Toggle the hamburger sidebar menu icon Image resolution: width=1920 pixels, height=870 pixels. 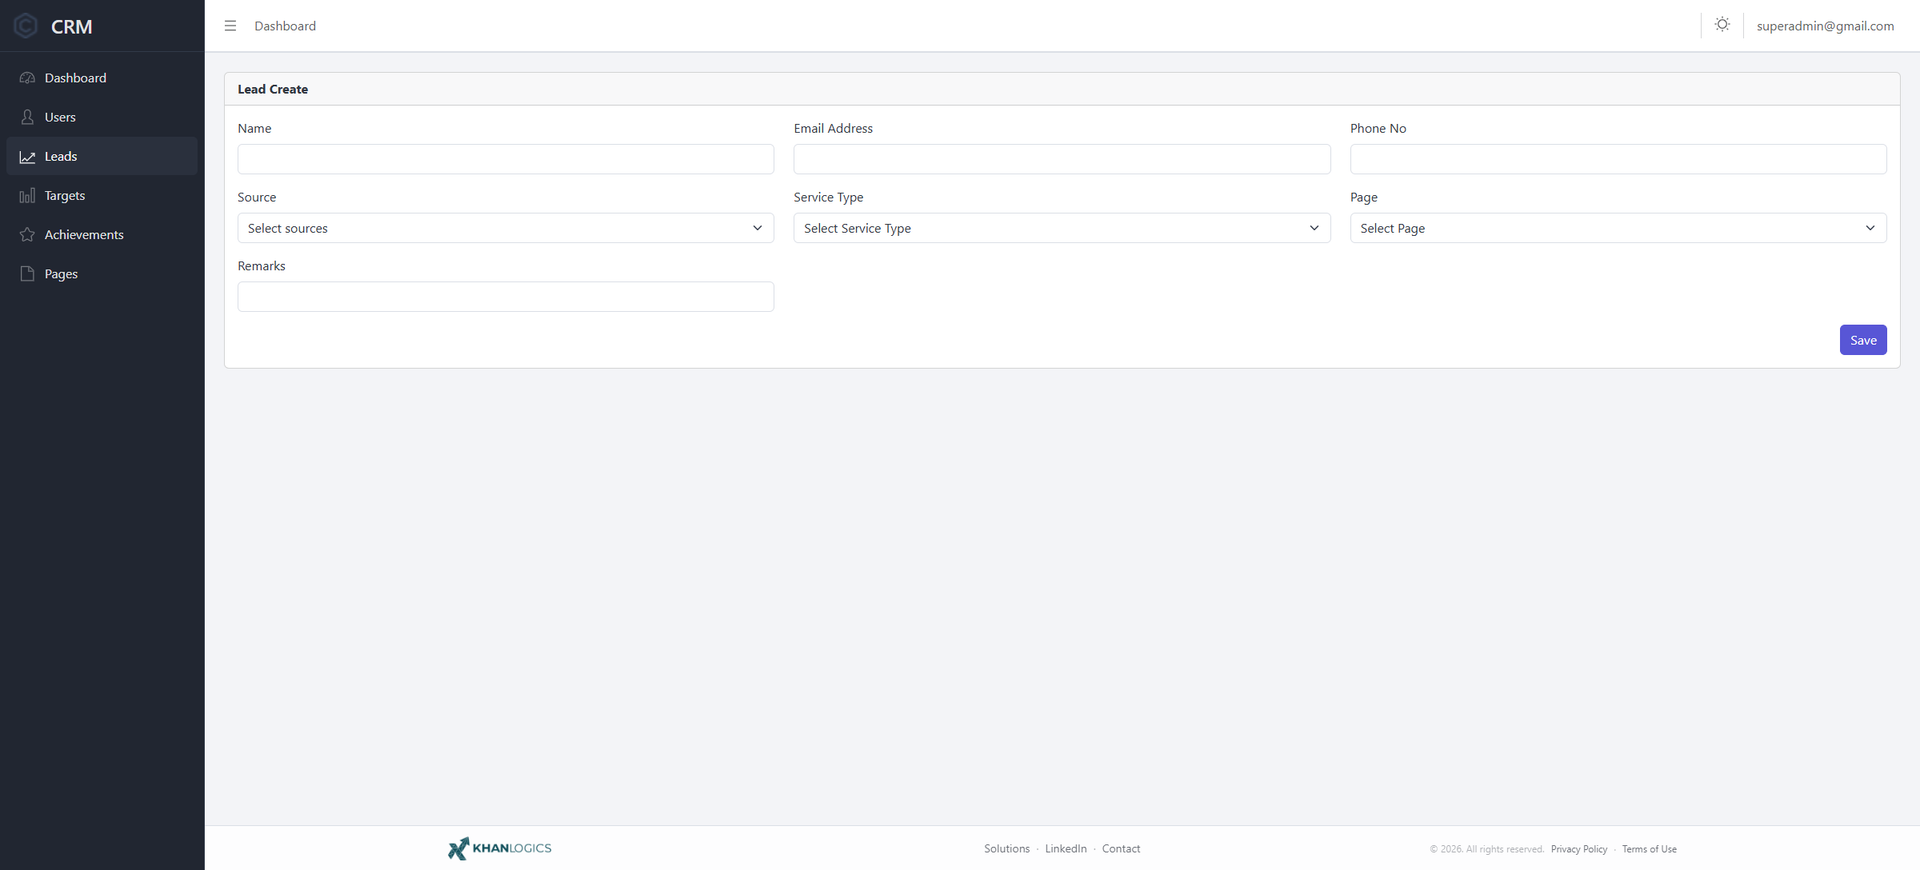(x=230, y=26)
